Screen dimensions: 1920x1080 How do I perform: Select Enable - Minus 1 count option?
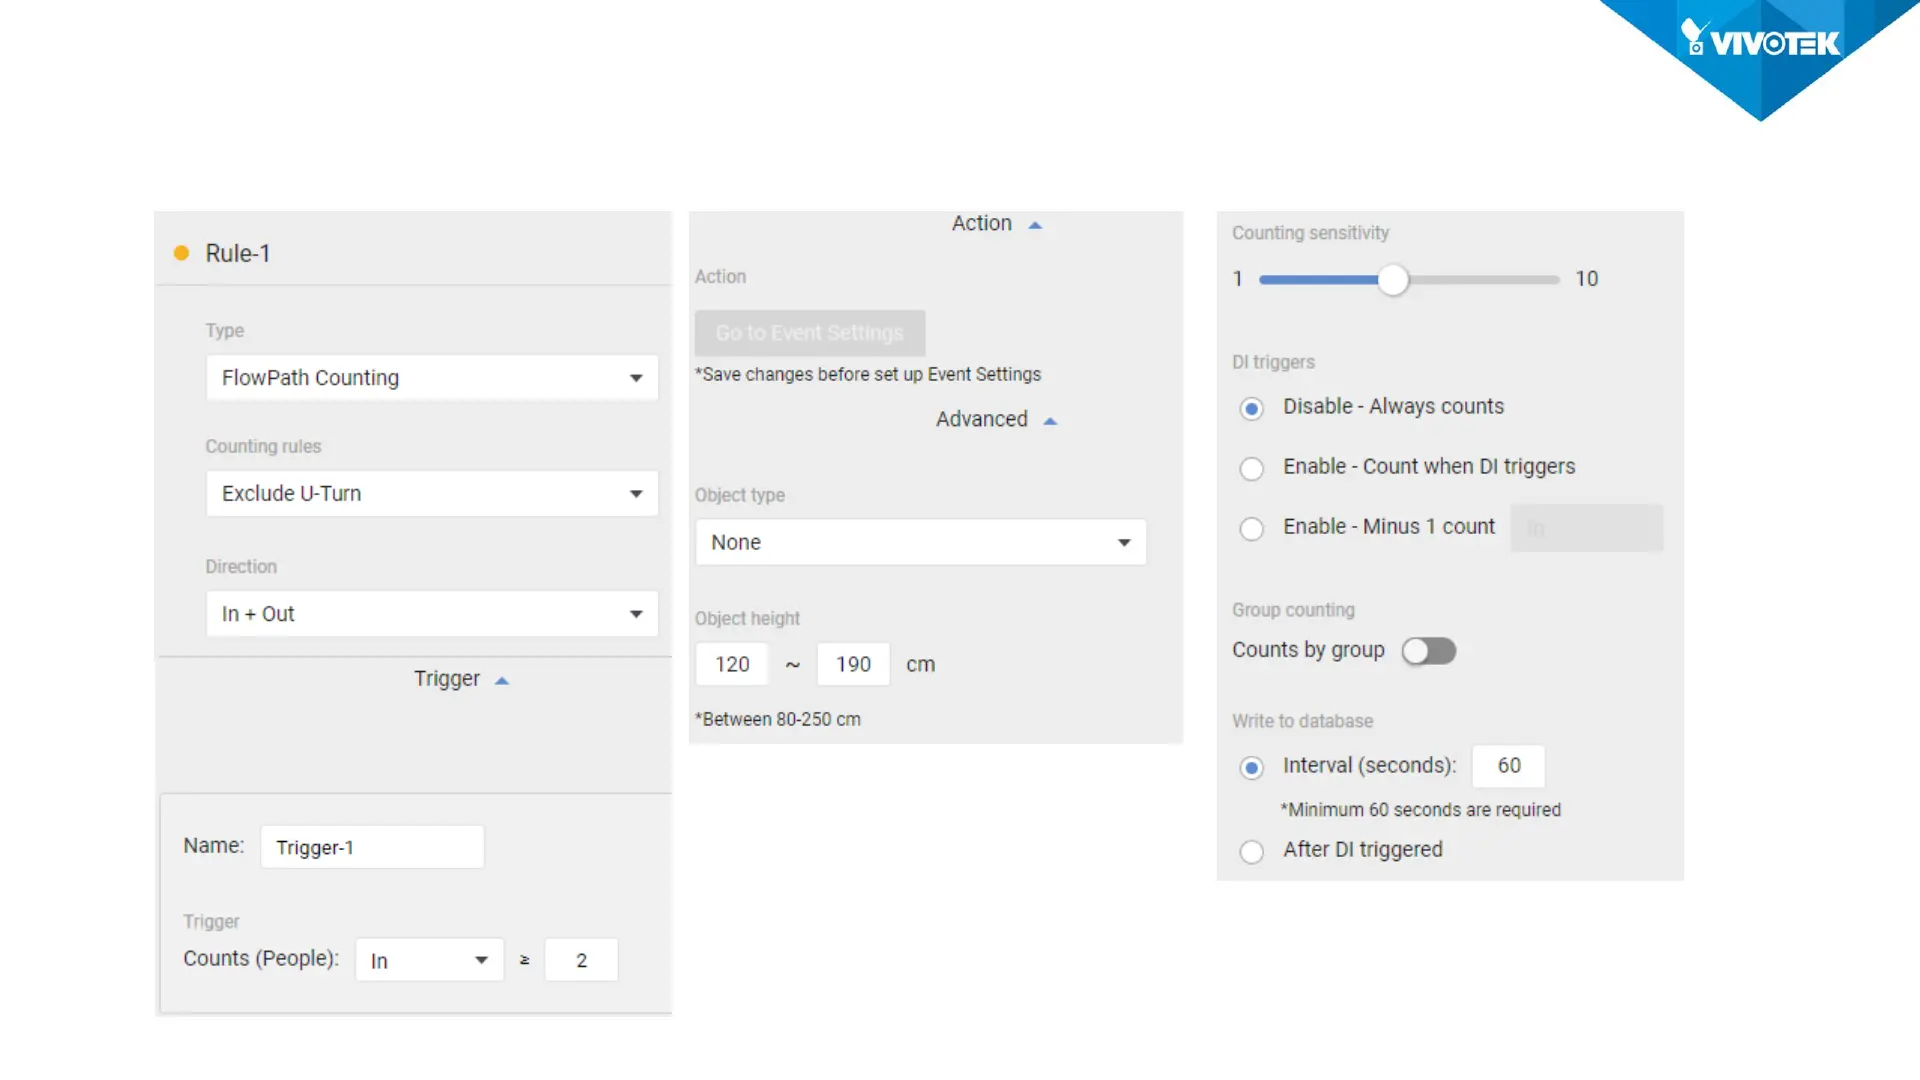coord(1251,528)
